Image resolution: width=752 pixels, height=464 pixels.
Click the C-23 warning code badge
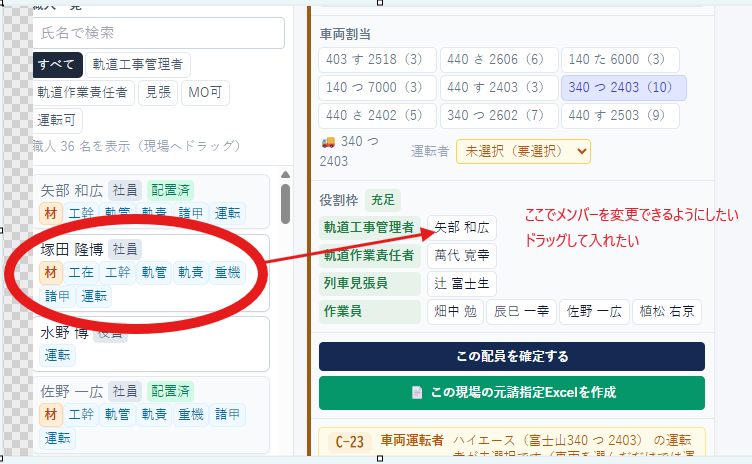[x=350, y=442]
